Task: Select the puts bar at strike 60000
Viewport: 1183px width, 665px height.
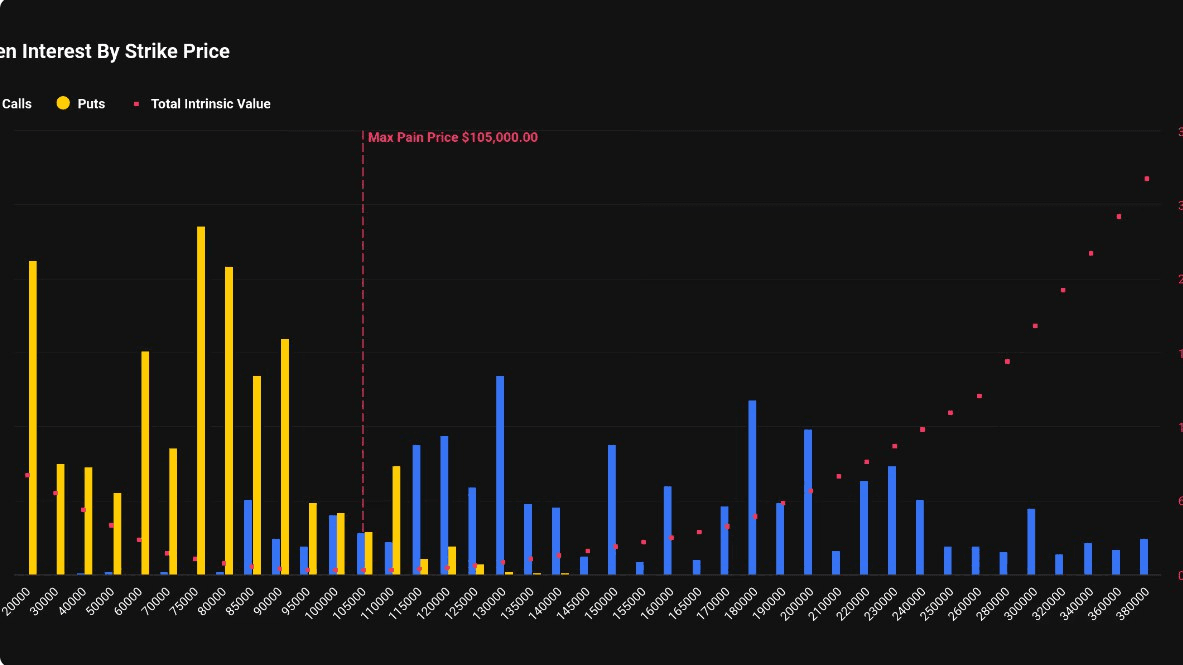Action: 145,462
